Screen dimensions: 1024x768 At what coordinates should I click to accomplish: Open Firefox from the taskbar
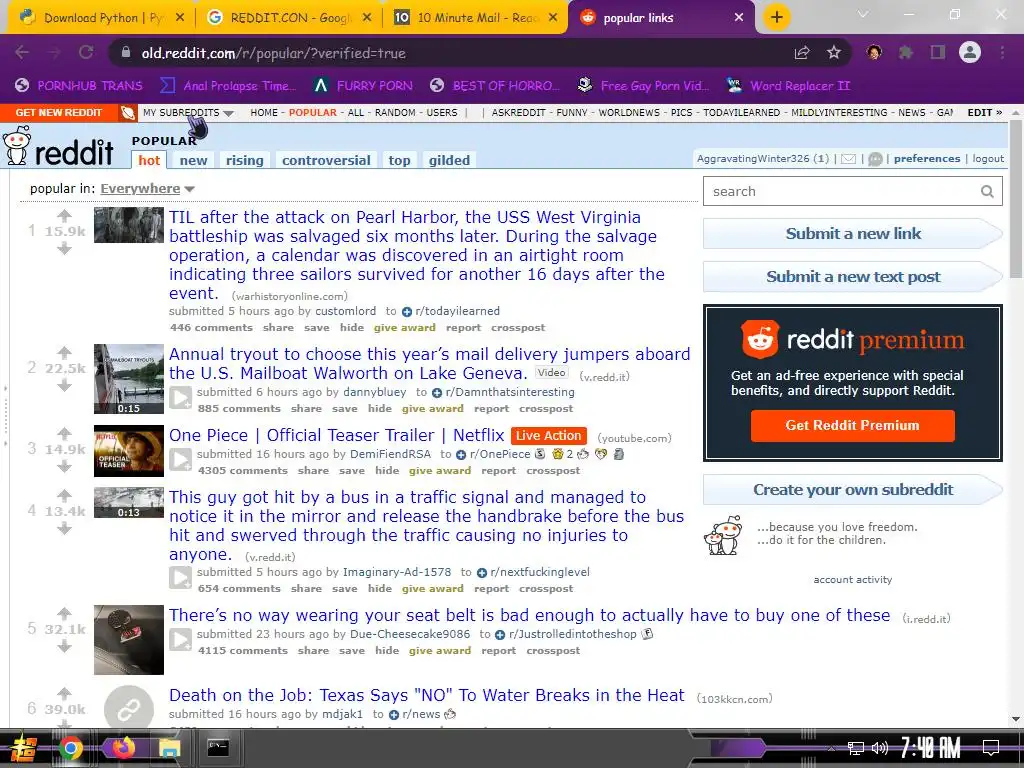pos(123,747)
